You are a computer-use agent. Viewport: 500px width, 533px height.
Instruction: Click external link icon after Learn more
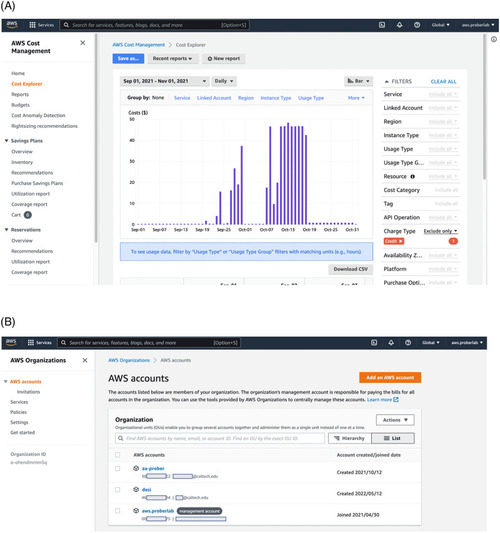tap(396, 399)
